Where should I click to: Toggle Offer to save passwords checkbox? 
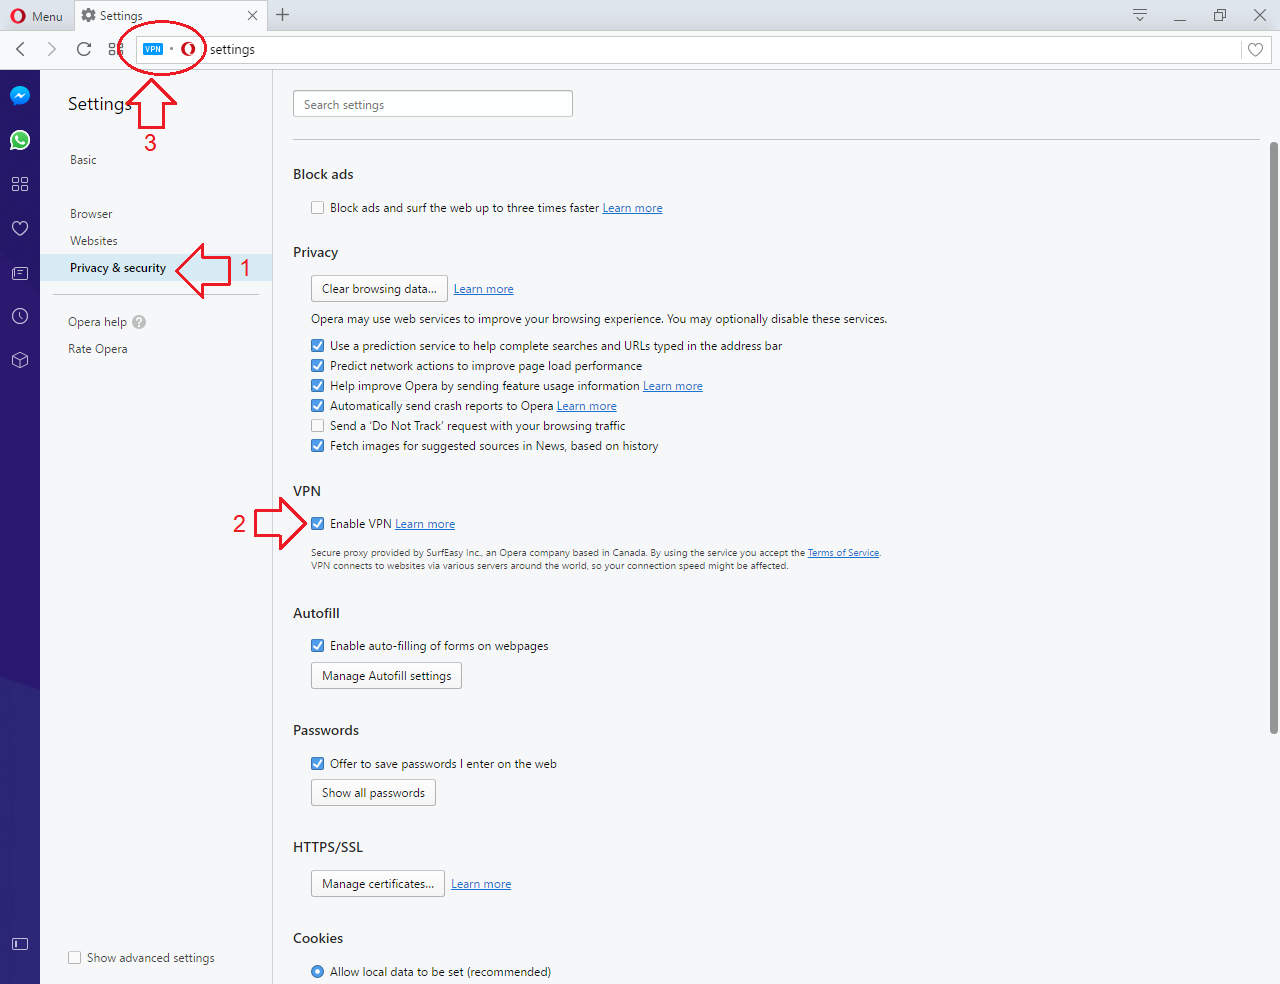click(x=317, y=764)
